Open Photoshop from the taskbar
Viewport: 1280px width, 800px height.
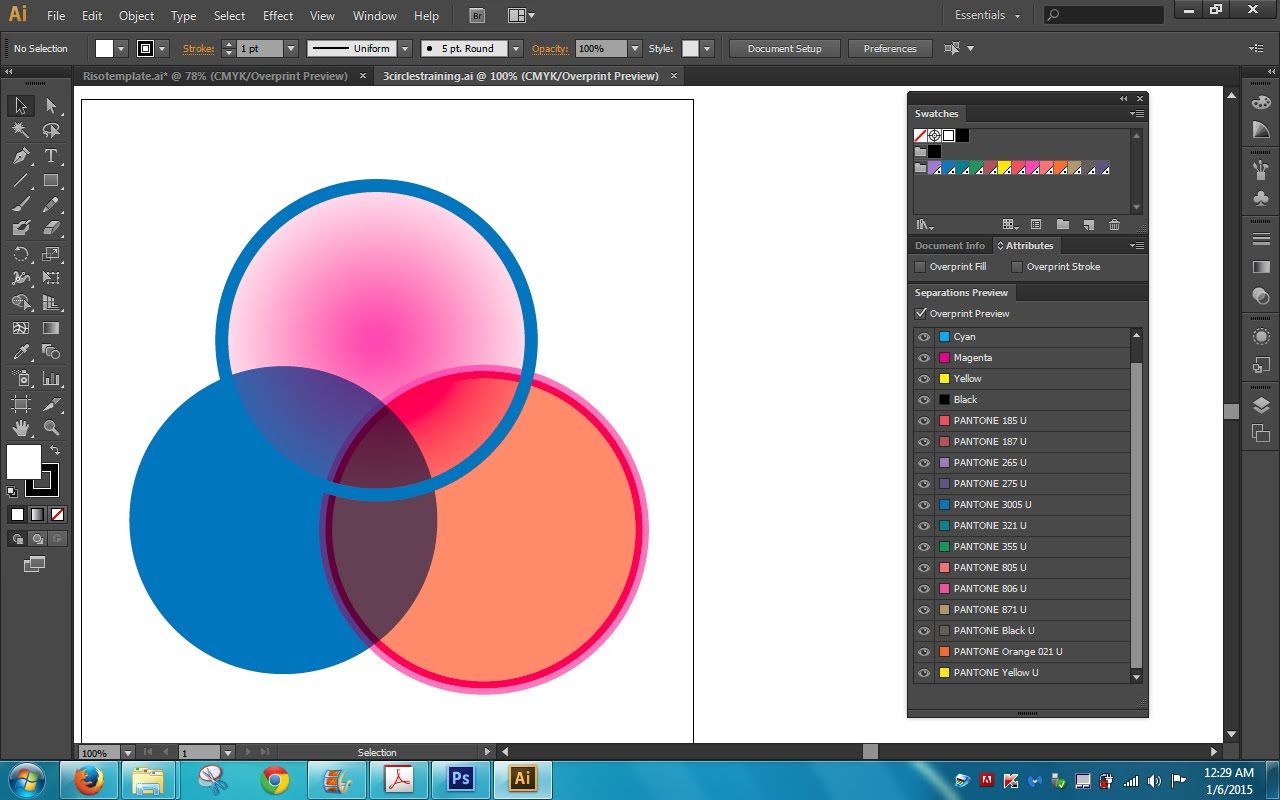tap(461, 779)
